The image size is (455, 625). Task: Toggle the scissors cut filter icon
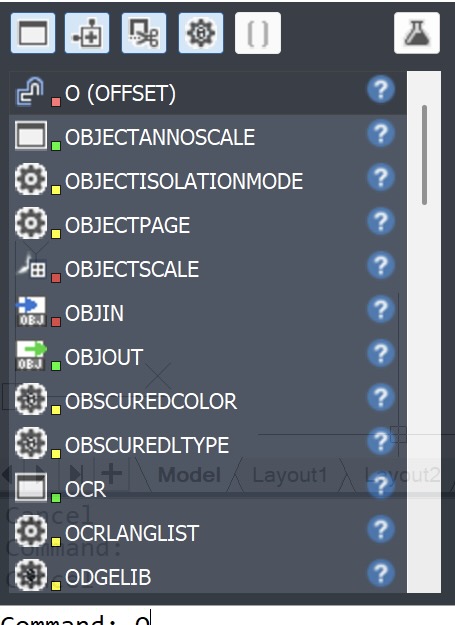pos(144,33)
